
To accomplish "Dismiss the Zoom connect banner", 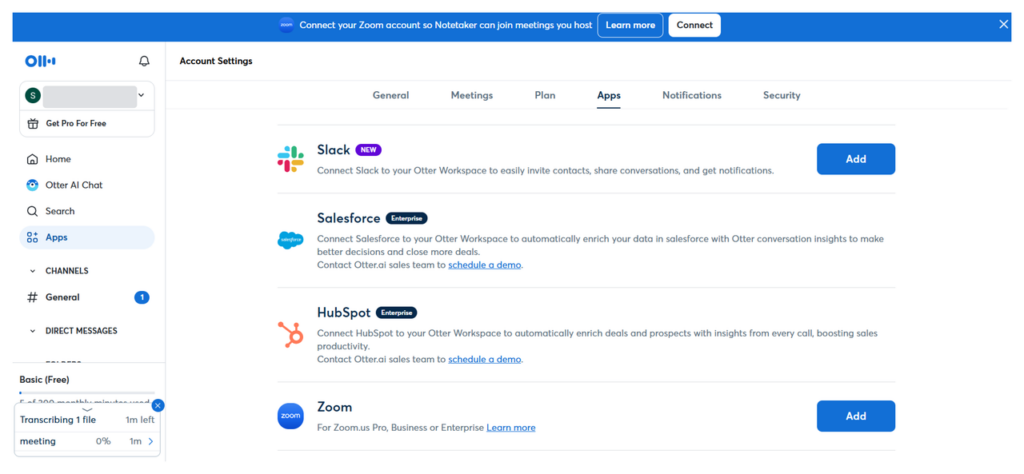I will point(1004,25).
